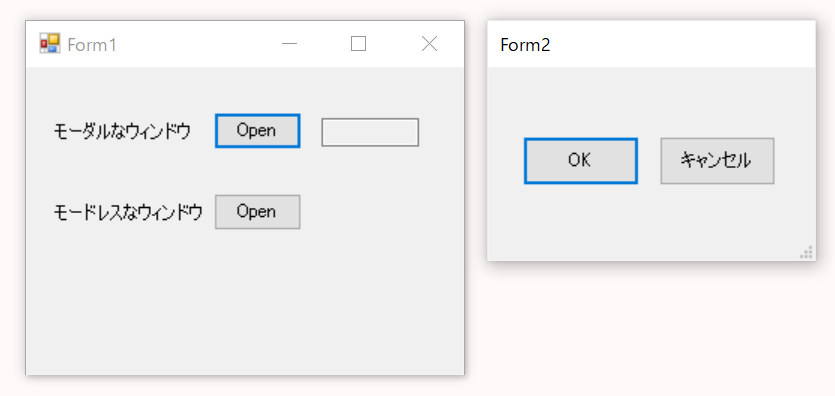Confirm with the OK button in Form2
The image size is (835, 396).
581,161
